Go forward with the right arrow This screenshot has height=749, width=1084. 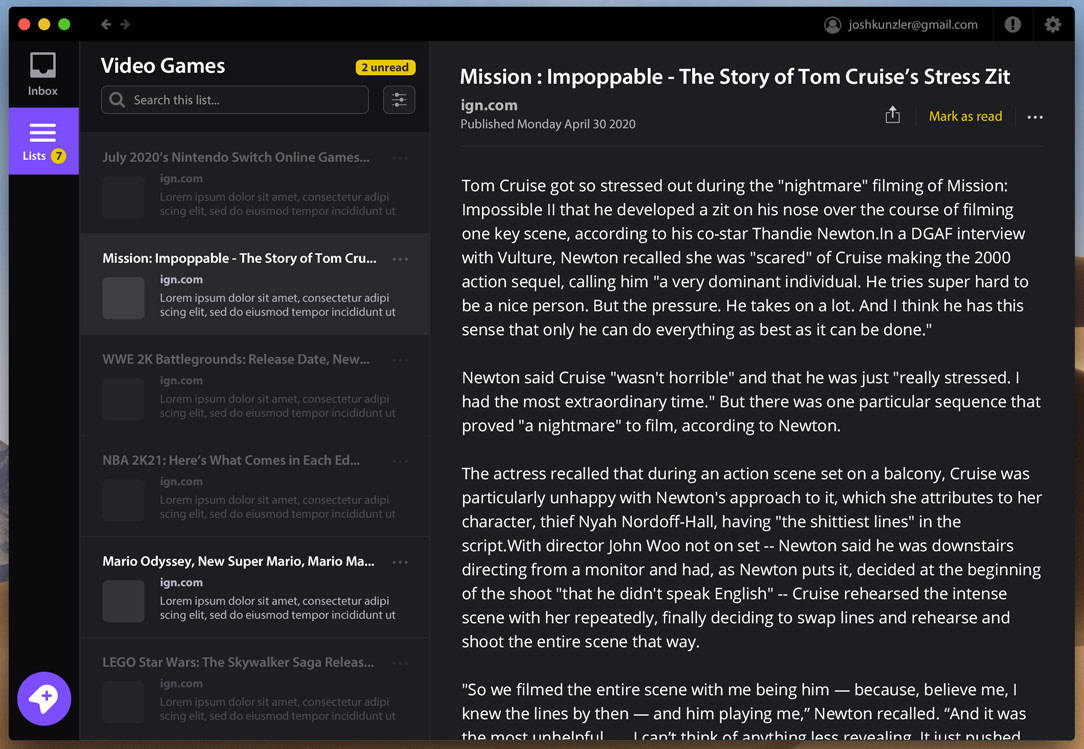[x=125, y=24]
